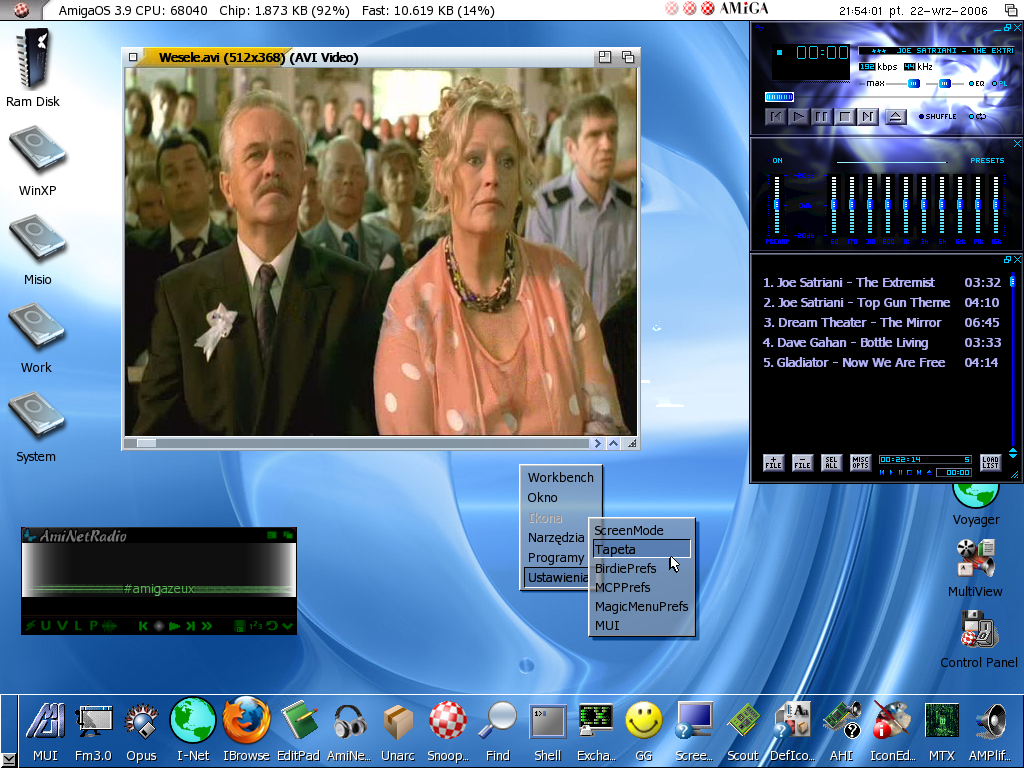Choose BirdiePrefs from the submenu
This screenshot has height=768, width=1024.
(x=625, y=568)
